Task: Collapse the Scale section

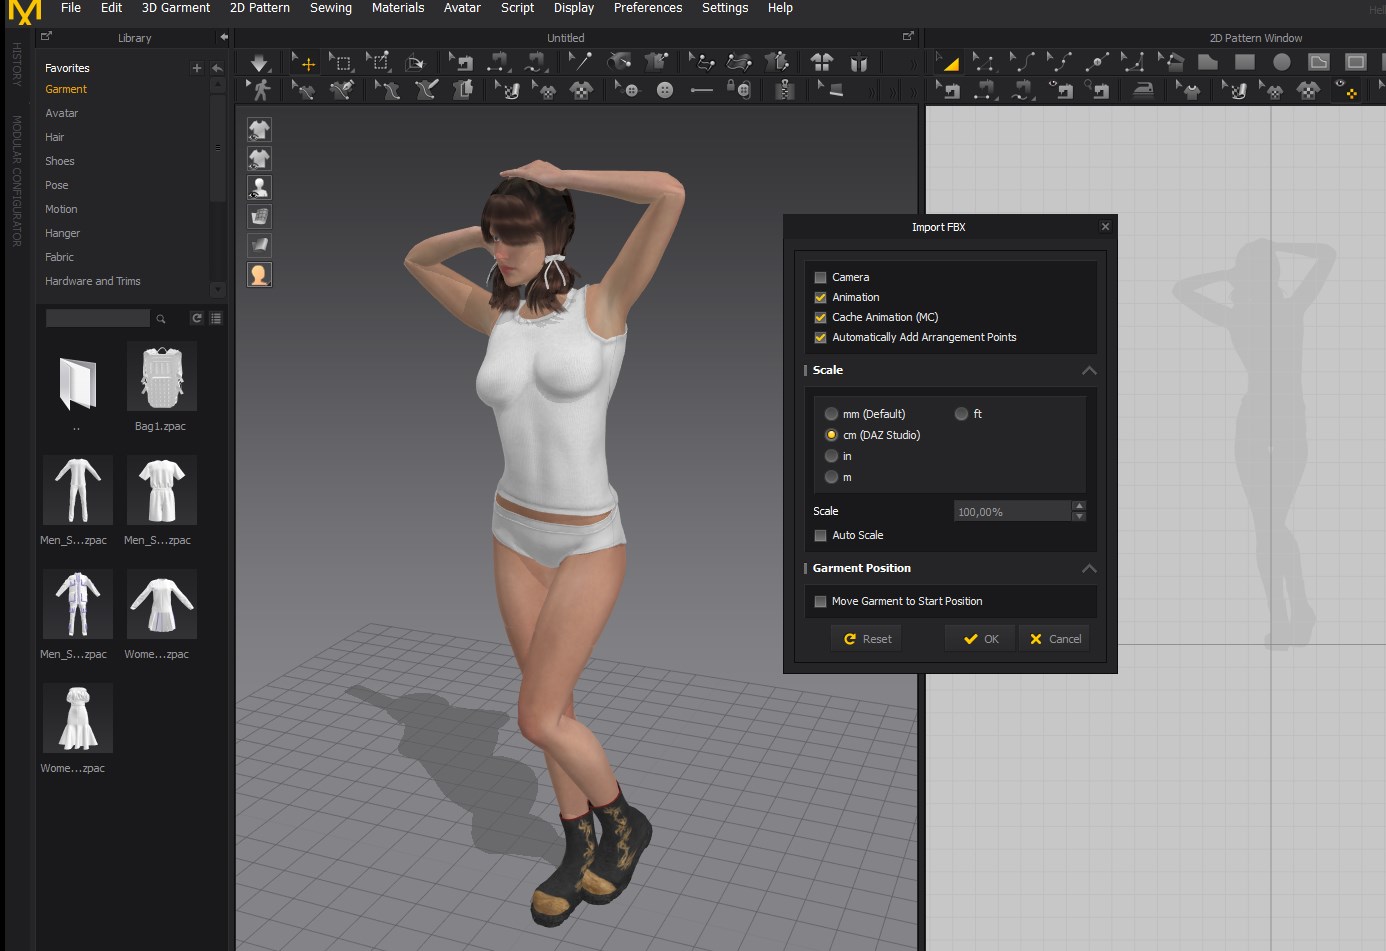Action: click(x=1089, y=370)
